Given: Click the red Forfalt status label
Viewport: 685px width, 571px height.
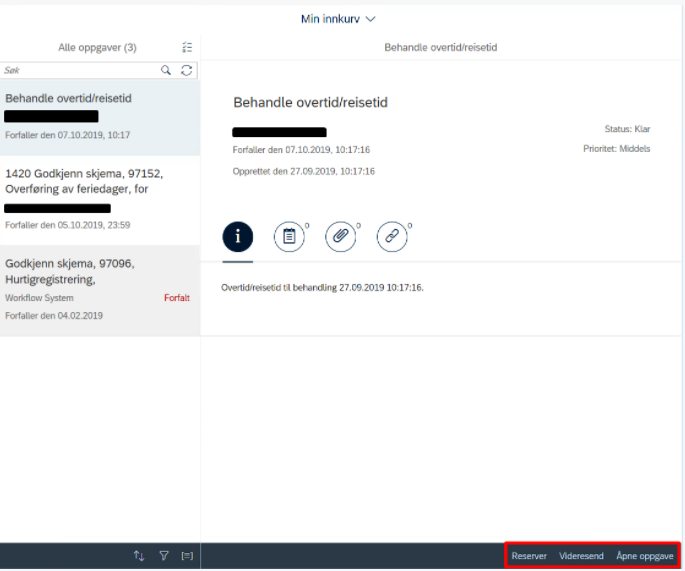Looking at the screenshot, I should tap(177, 298).
